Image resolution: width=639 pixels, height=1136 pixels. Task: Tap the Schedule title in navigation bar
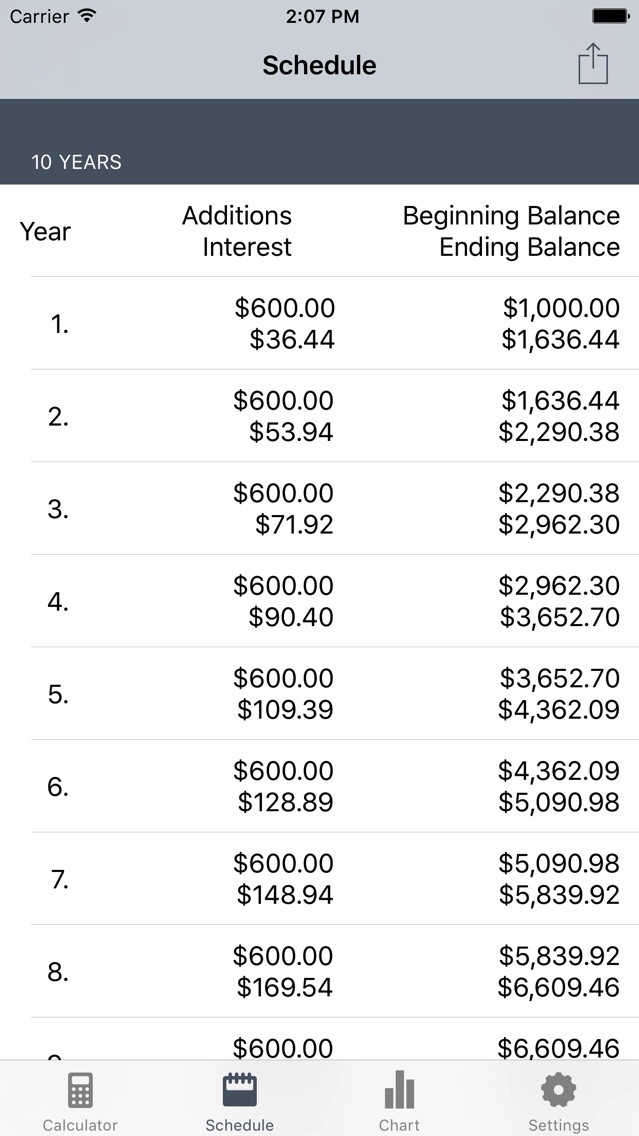pos(319,66)
